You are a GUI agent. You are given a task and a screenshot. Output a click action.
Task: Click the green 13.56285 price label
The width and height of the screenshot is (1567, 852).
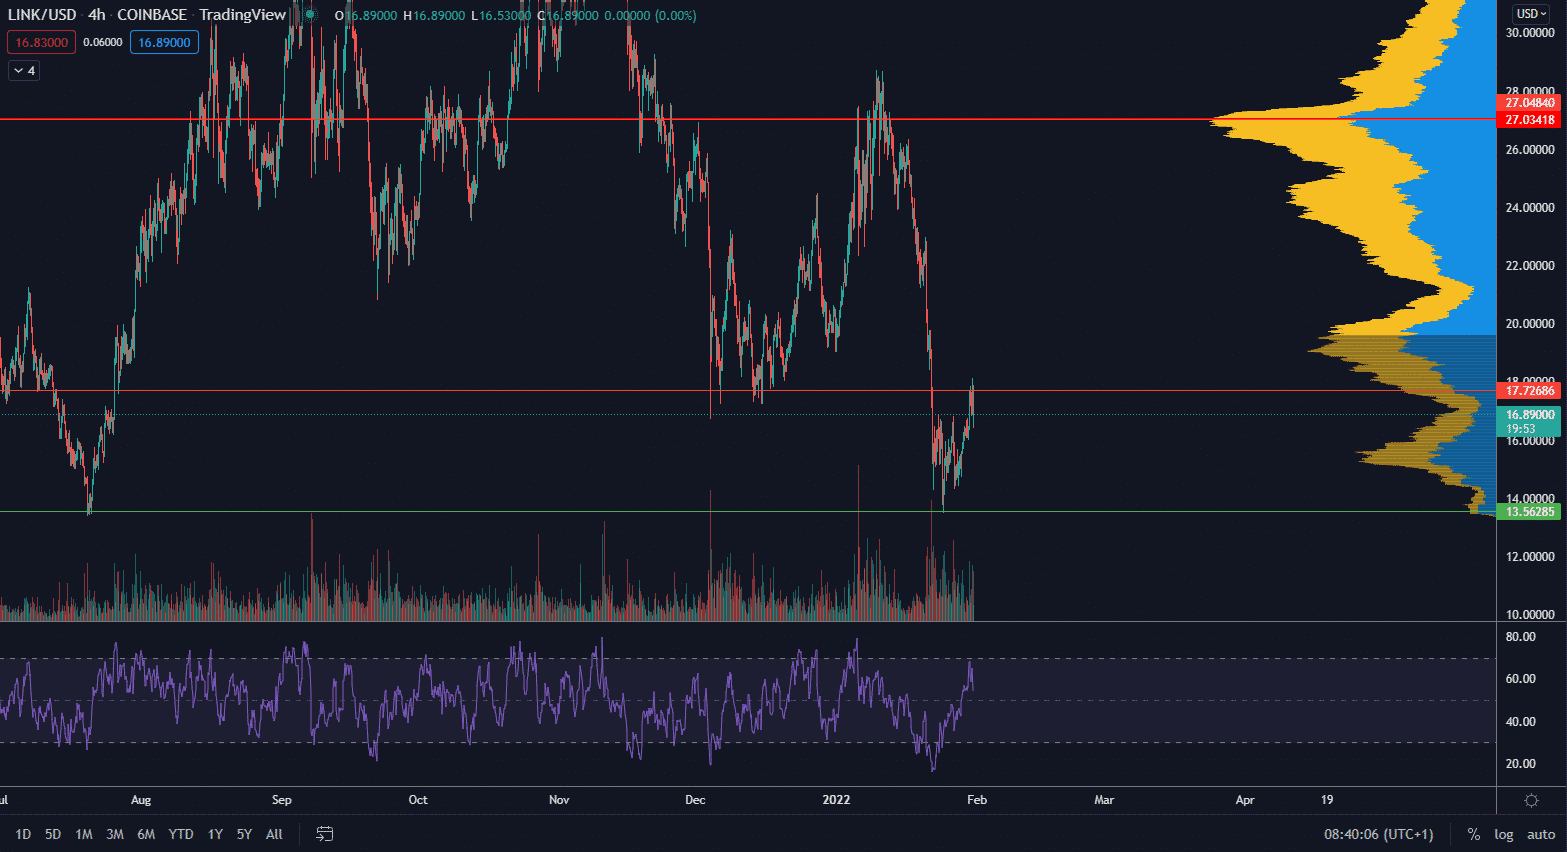1531,512
